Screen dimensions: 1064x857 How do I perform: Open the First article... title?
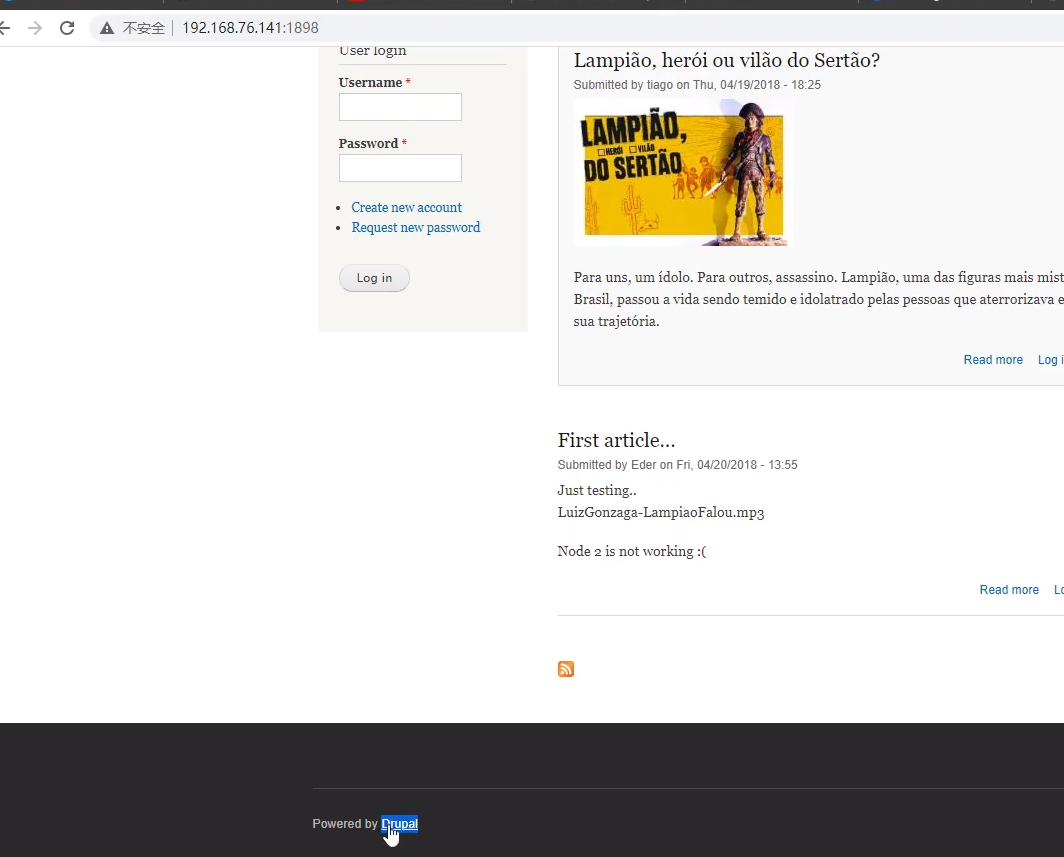point(616,440)
